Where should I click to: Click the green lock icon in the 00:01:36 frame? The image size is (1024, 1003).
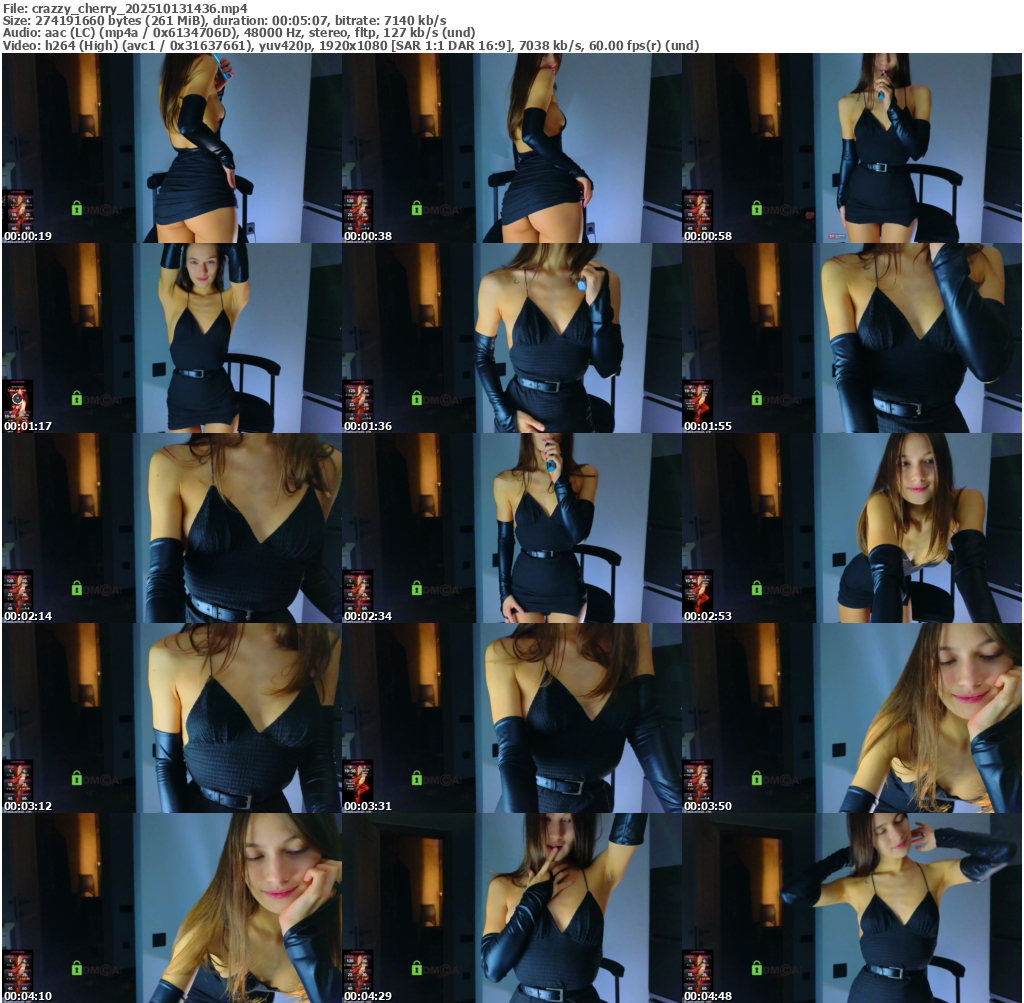[x=416, y=398]
